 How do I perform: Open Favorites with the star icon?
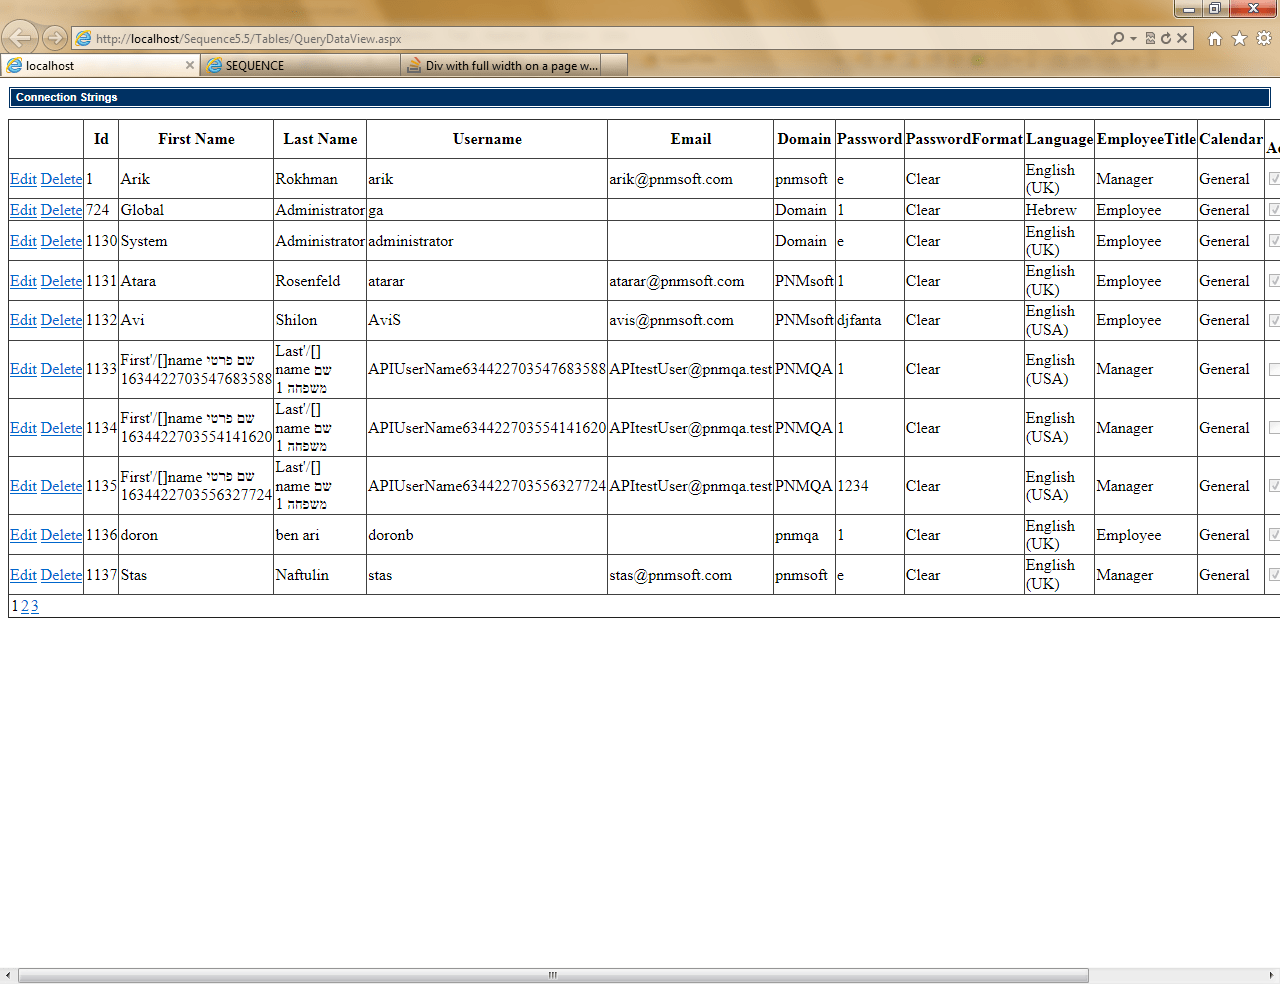tap(1239, 38)
